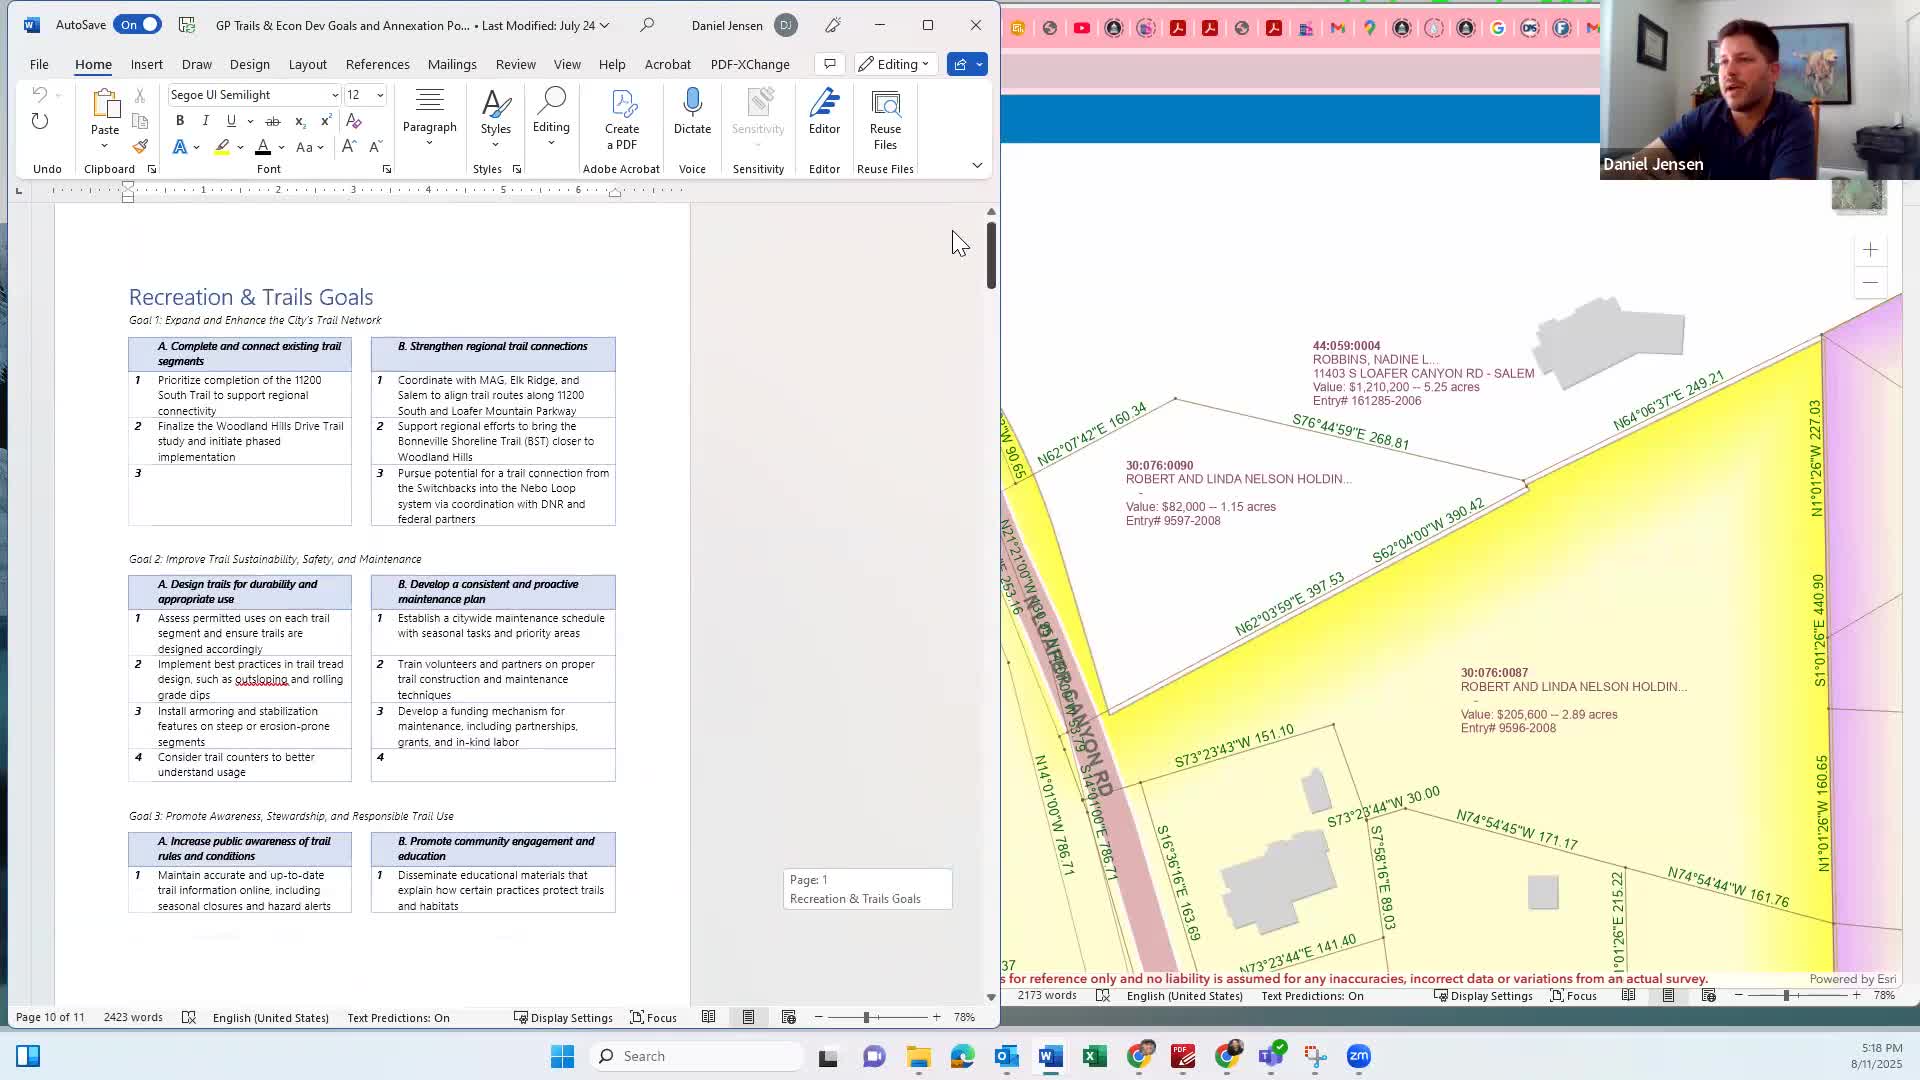Open the font name dropdown
1920x1080 pixels.
(334, 95)
